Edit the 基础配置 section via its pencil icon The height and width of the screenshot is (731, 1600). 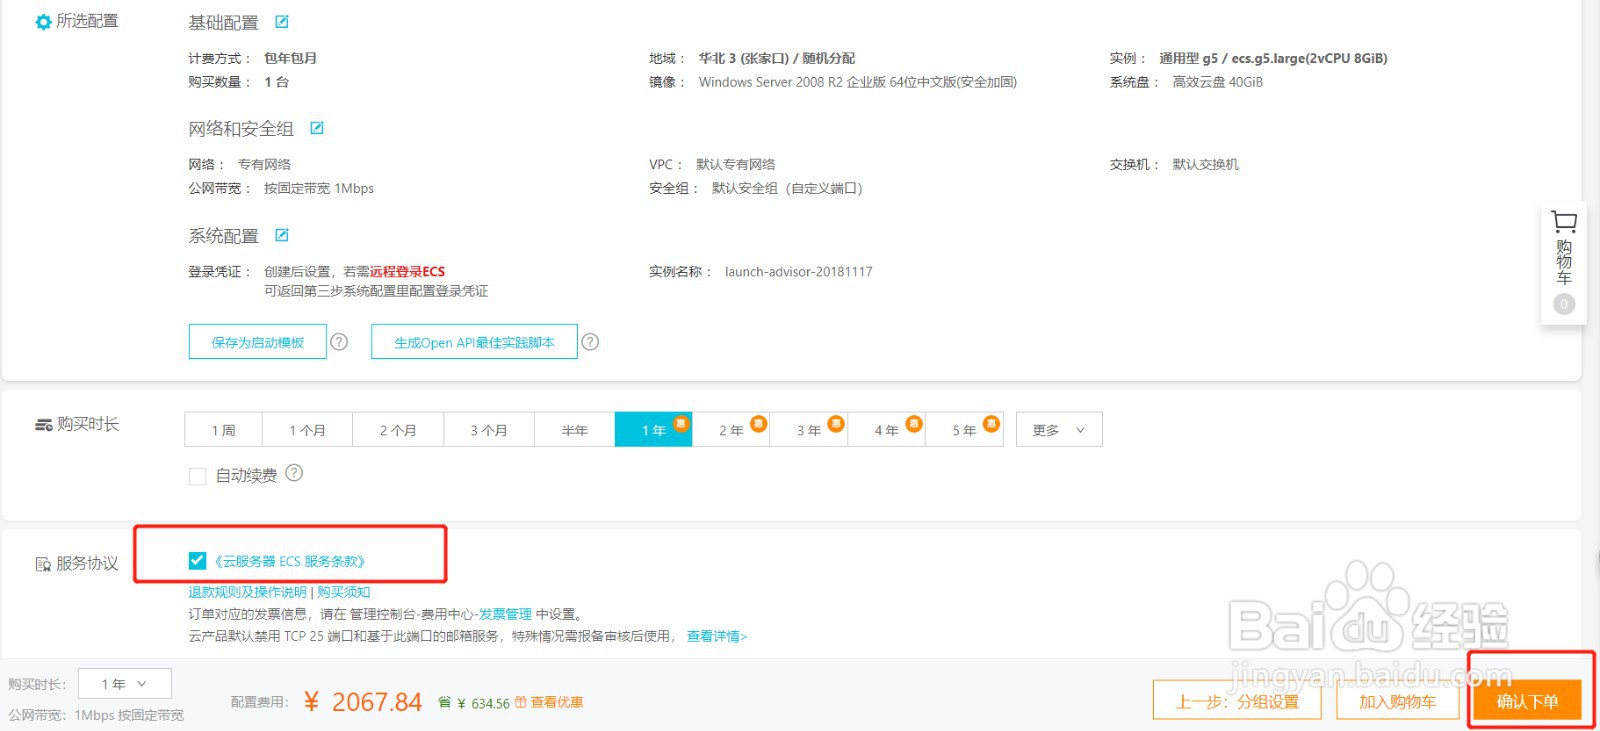pyautogui.click(x=282, y=22)
